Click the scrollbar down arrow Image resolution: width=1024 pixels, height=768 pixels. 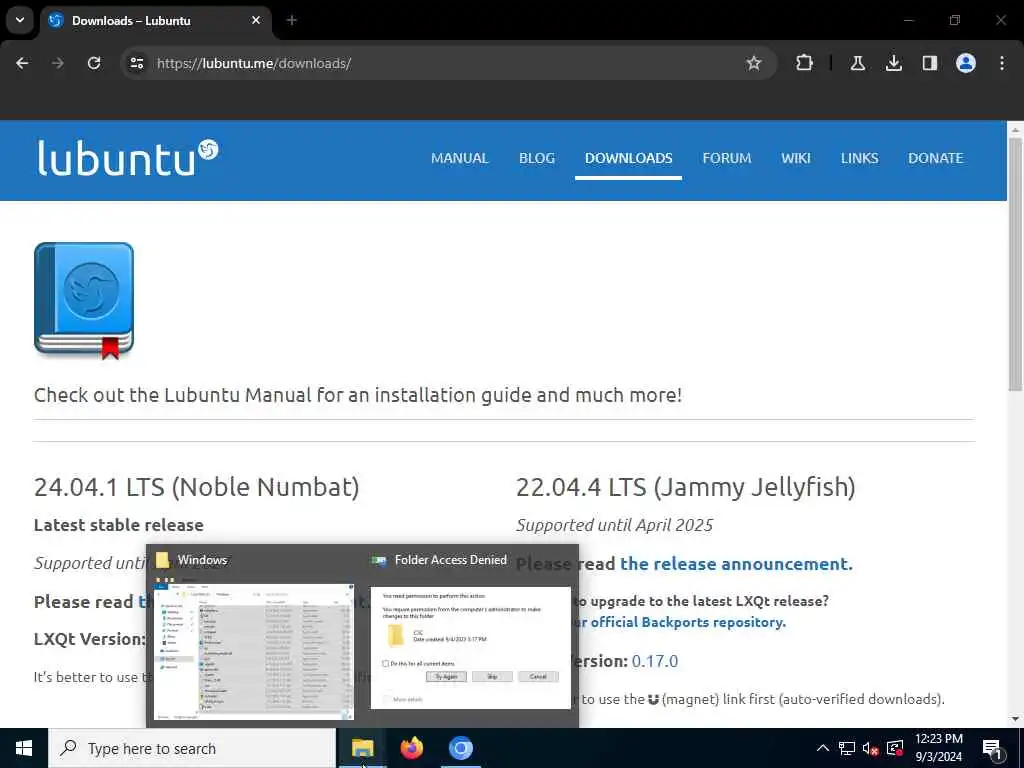[1015, 719]
